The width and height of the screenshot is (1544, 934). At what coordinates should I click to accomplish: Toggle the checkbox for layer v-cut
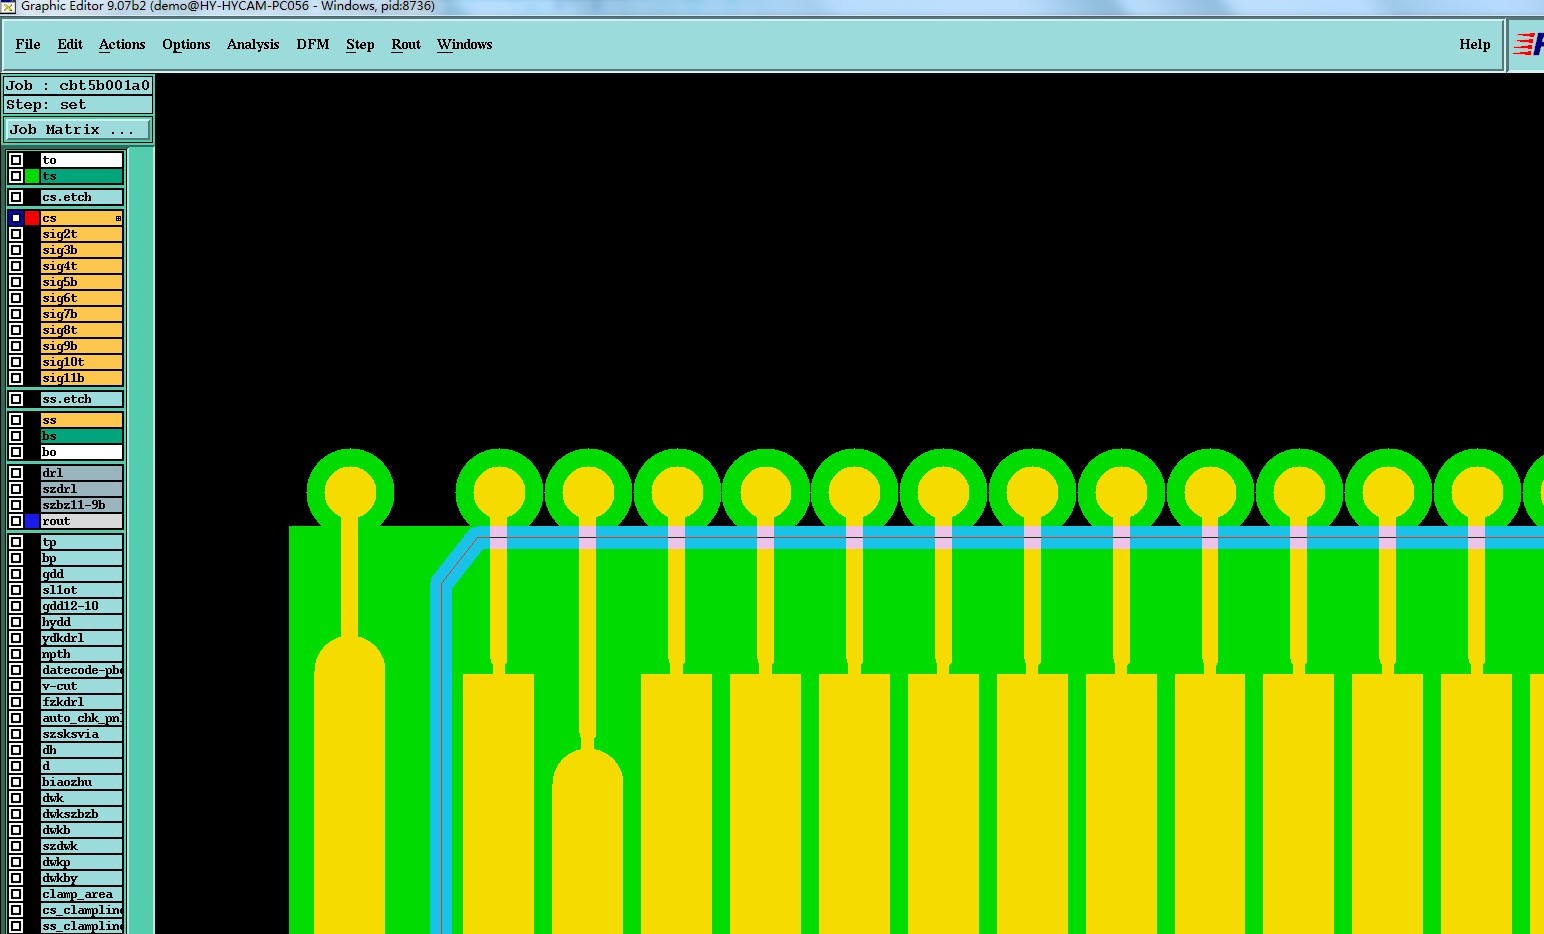[x=16, y=686]
